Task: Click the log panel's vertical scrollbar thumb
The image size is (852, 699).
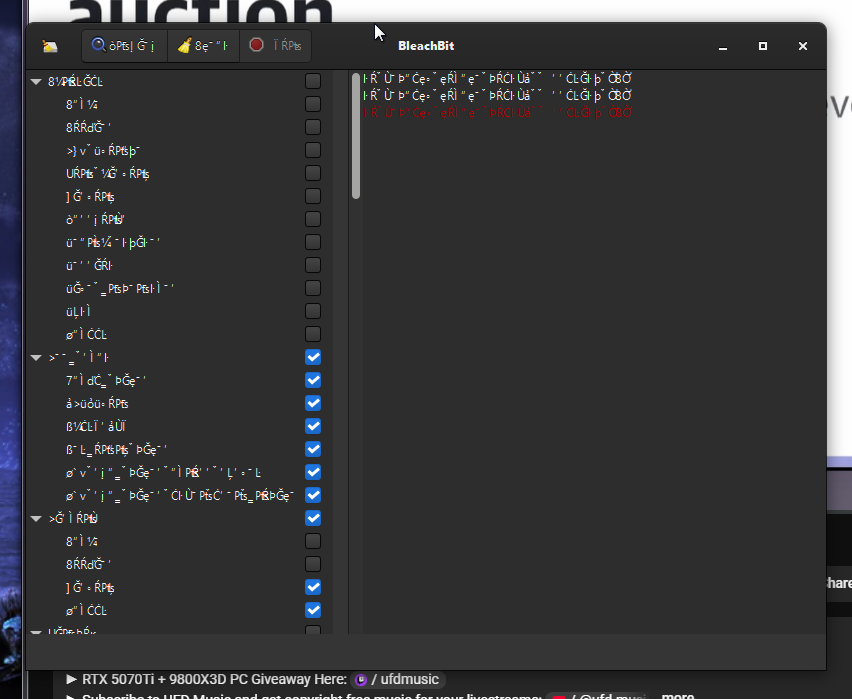Action: 356,136
